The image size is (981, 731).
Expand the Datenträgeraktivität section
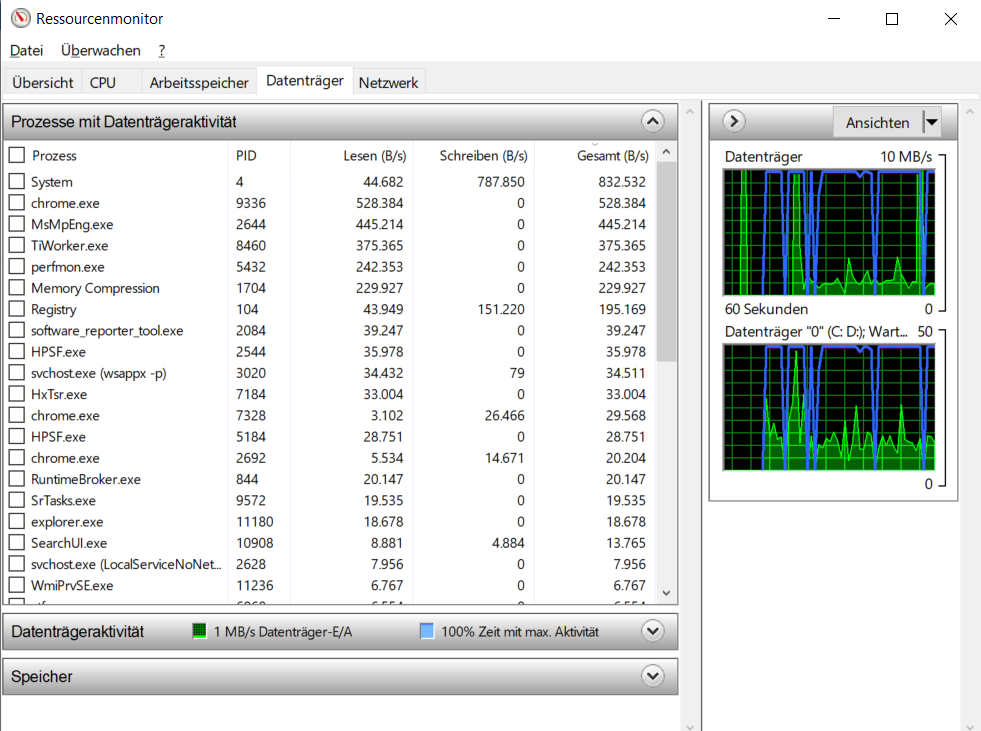tap(653, 631)
